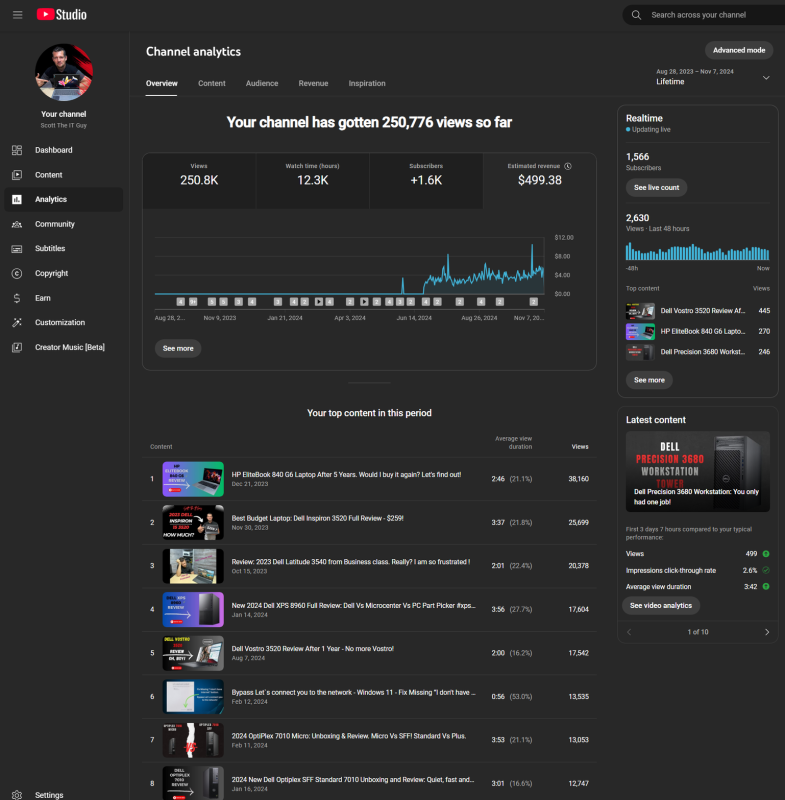The width and height of the screenshot is (785, 800).
Task: Click green indicator next to Views 499
Action: [766, 554]
